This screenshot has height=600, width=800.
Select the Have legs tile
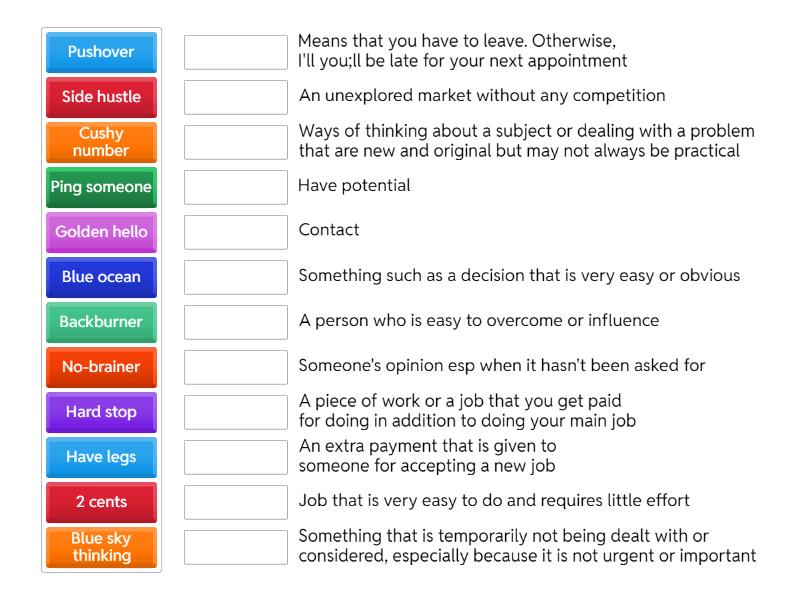[100, 457]
